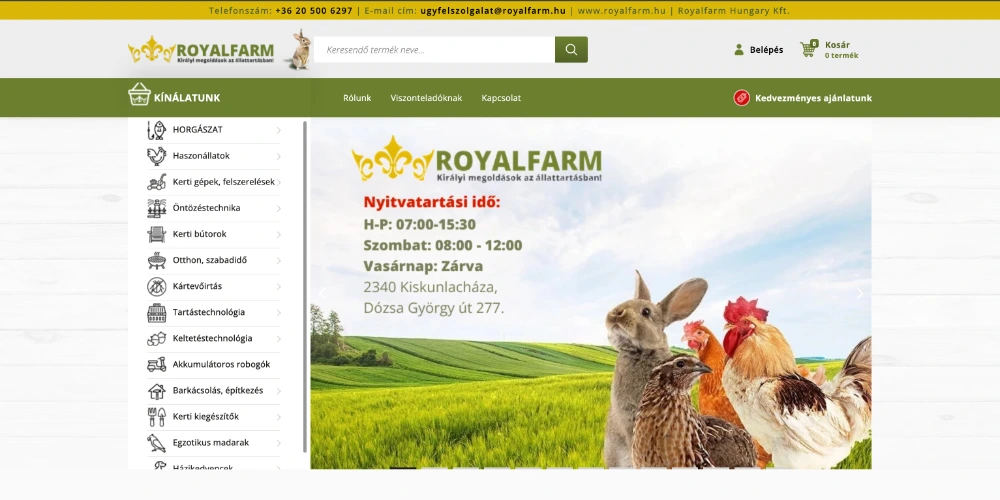The image size is (1000, 500).
Task: Click the Belépés user icon
Action: (739, 50)
